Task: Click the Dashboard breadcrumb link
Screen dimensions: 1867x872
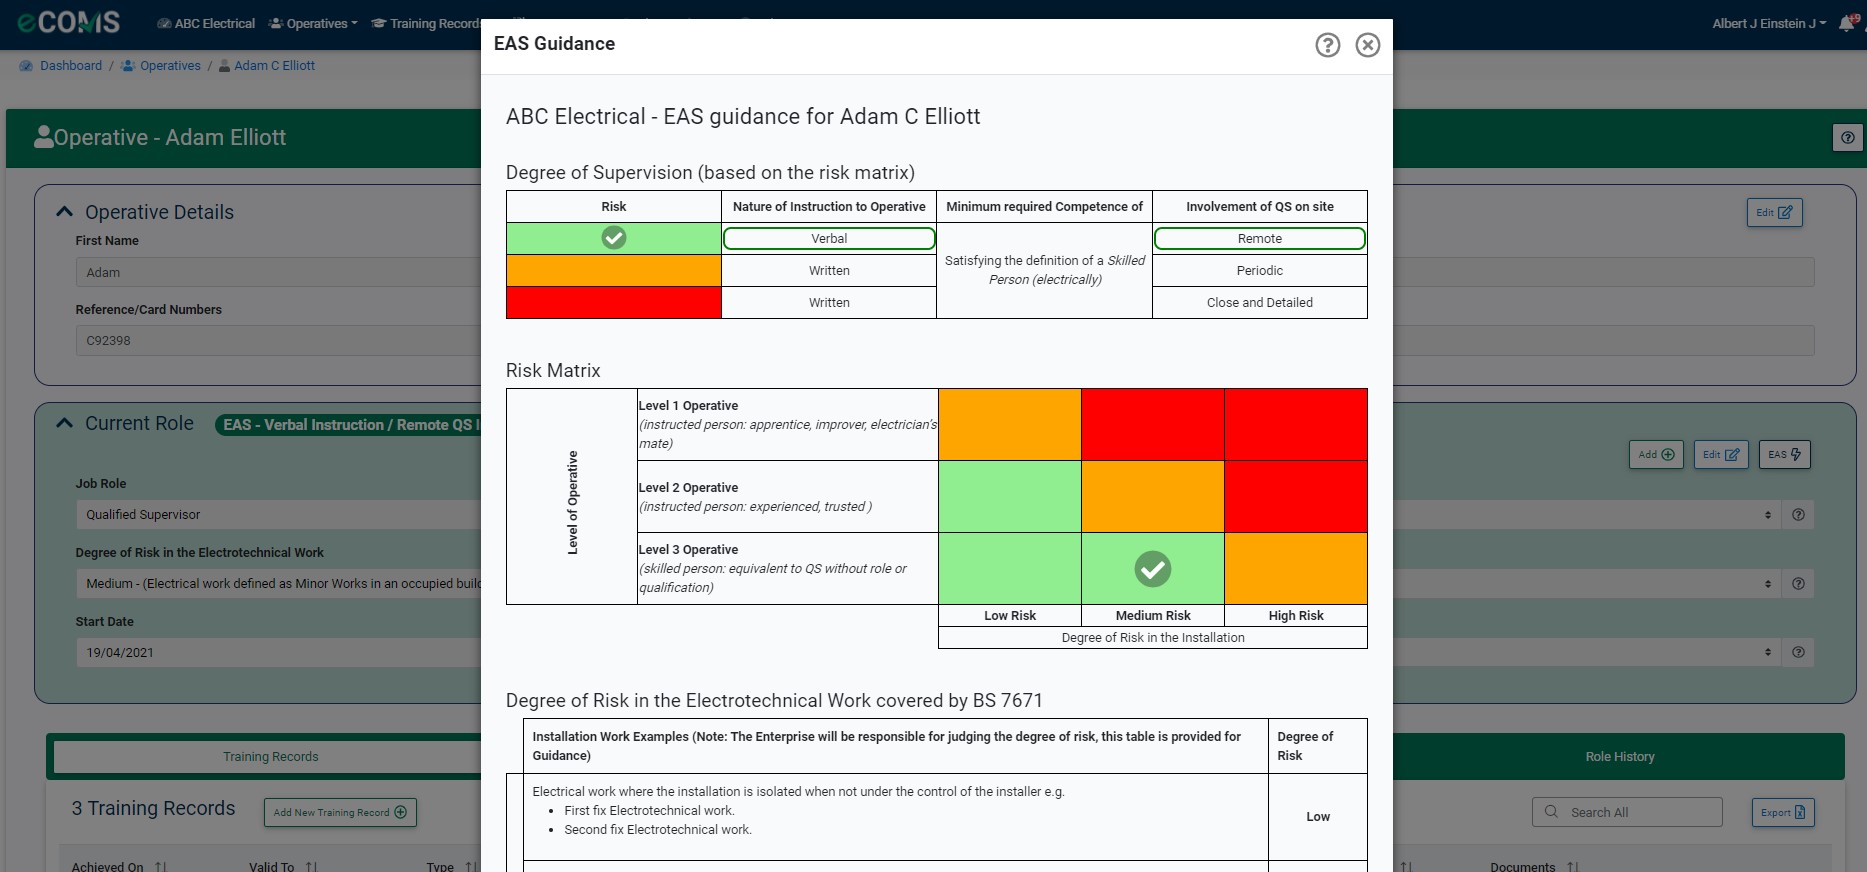Action: click(x=70, y=66)
